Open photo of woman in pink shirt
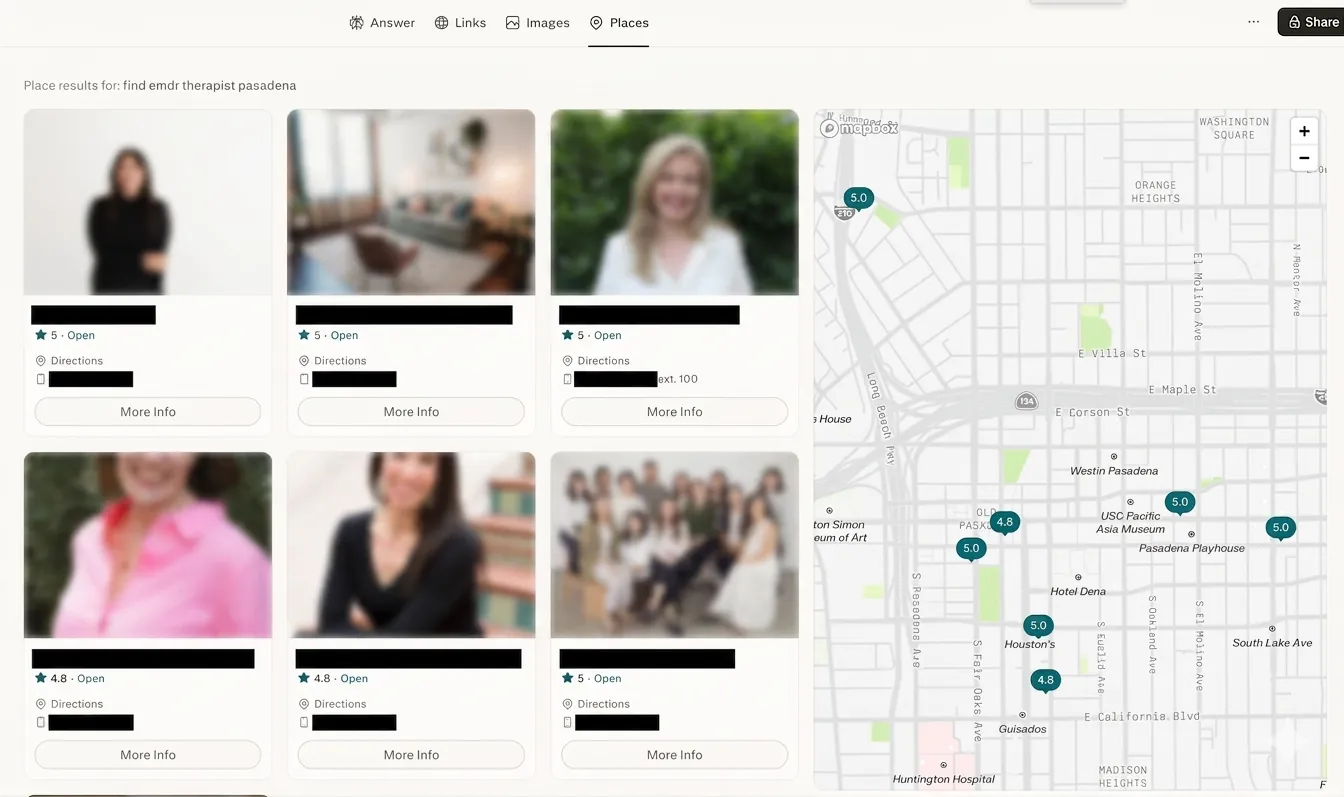Viewport: 1344px width, 797px height. pyautogui.click(x=148, y=545)
